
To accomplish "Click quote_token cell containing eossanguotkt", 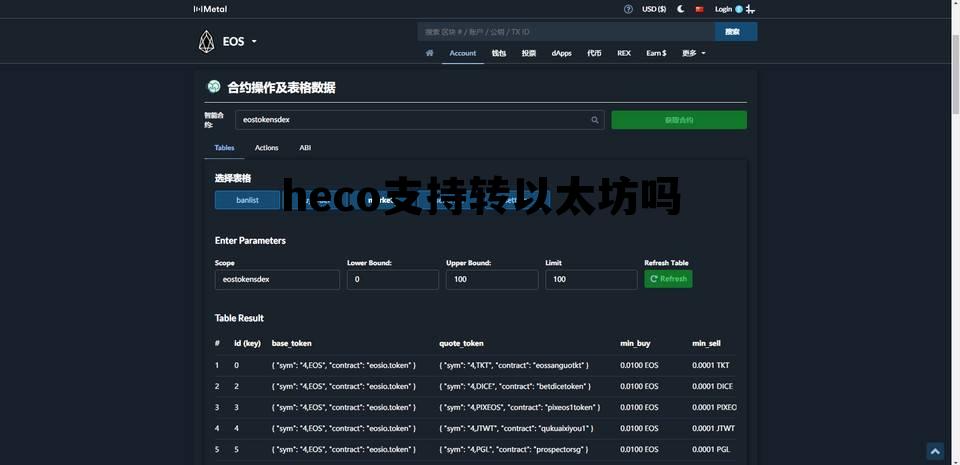I will pyautogui.click(x=514, y=365).
